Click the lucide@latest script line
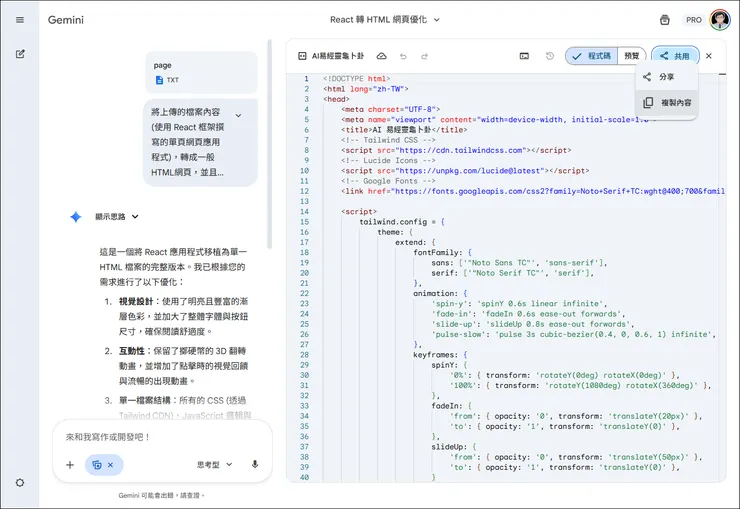 coord(465,171)
